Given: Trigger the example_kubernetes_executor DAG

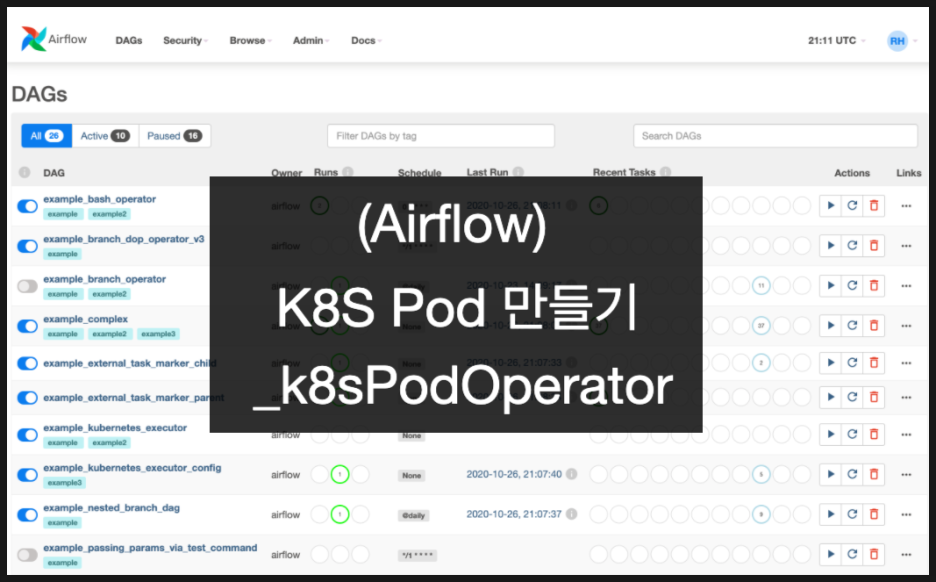Looking at the screenshot, I should point(830,435).
